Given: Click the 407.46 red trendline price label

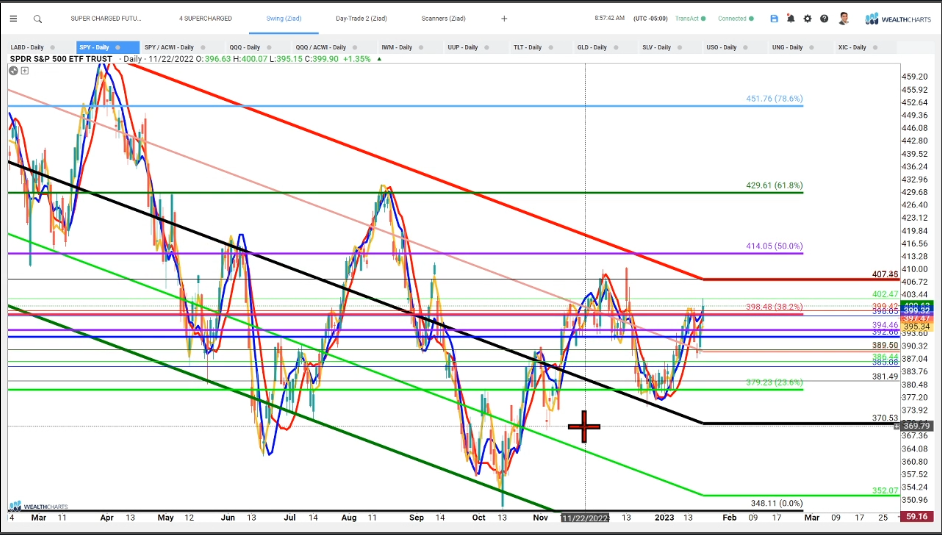Looking at the screenshot, I should (x=885, y=274).
